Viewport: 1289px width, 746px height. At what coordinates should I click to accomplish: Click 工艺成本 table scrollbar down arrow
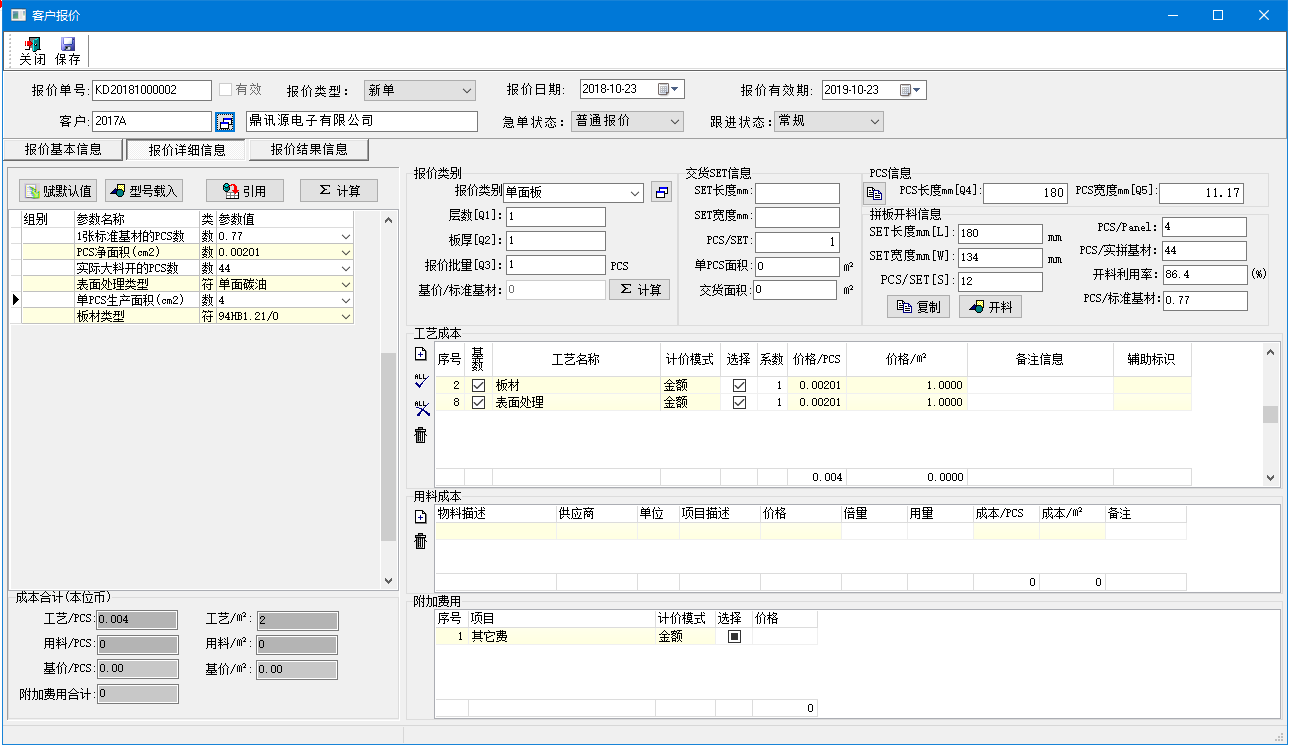click(x=1271, y=479)
